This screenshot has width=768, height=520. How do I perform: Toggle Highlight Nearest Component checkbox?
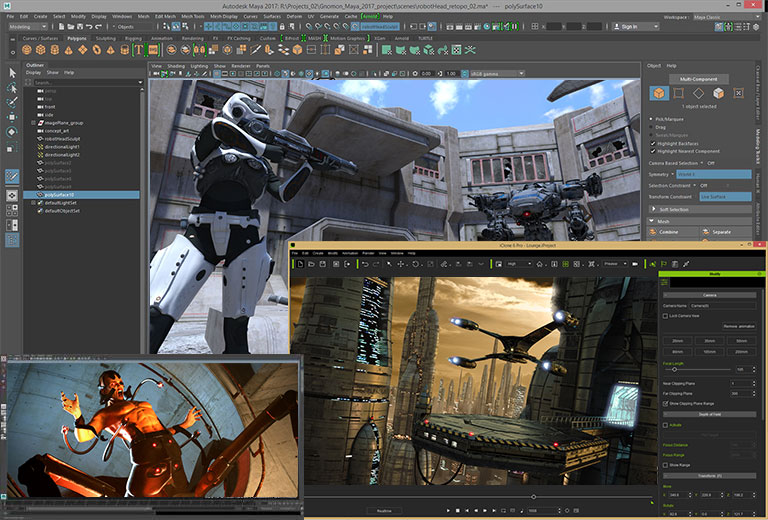click(652, 151)
